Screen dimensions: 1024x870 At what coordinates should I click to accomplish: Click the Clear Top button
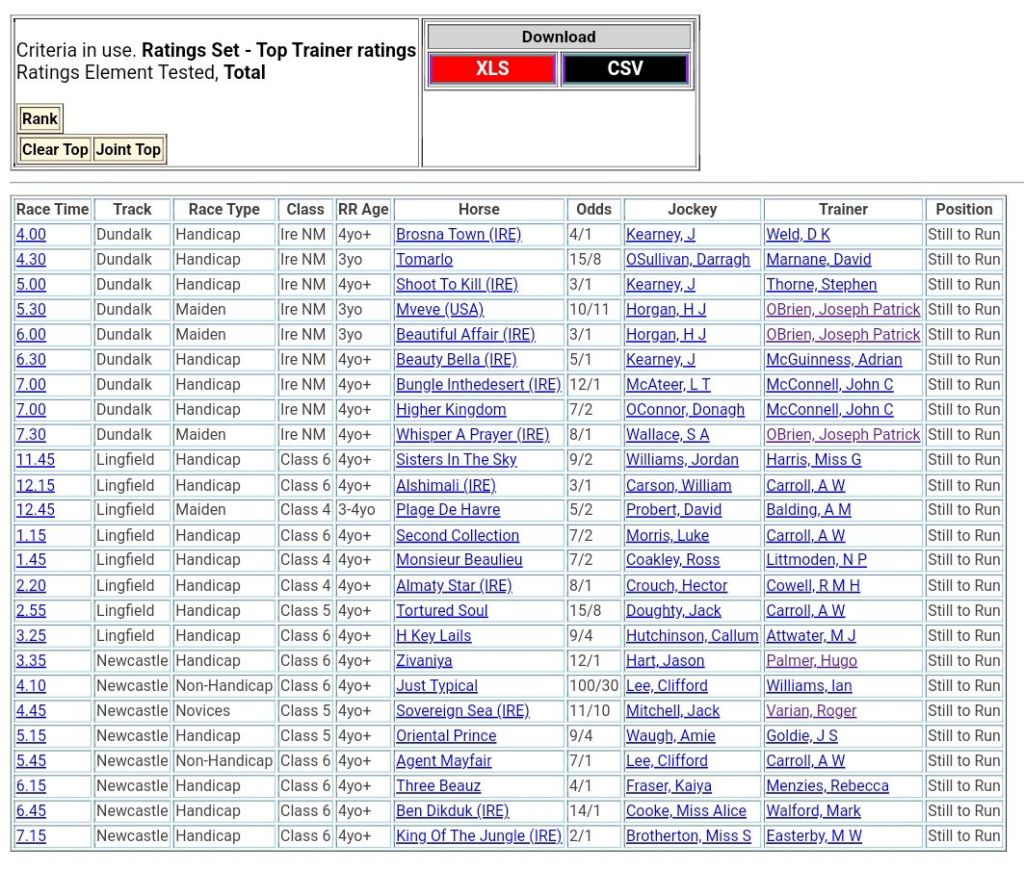coord(55,150)
